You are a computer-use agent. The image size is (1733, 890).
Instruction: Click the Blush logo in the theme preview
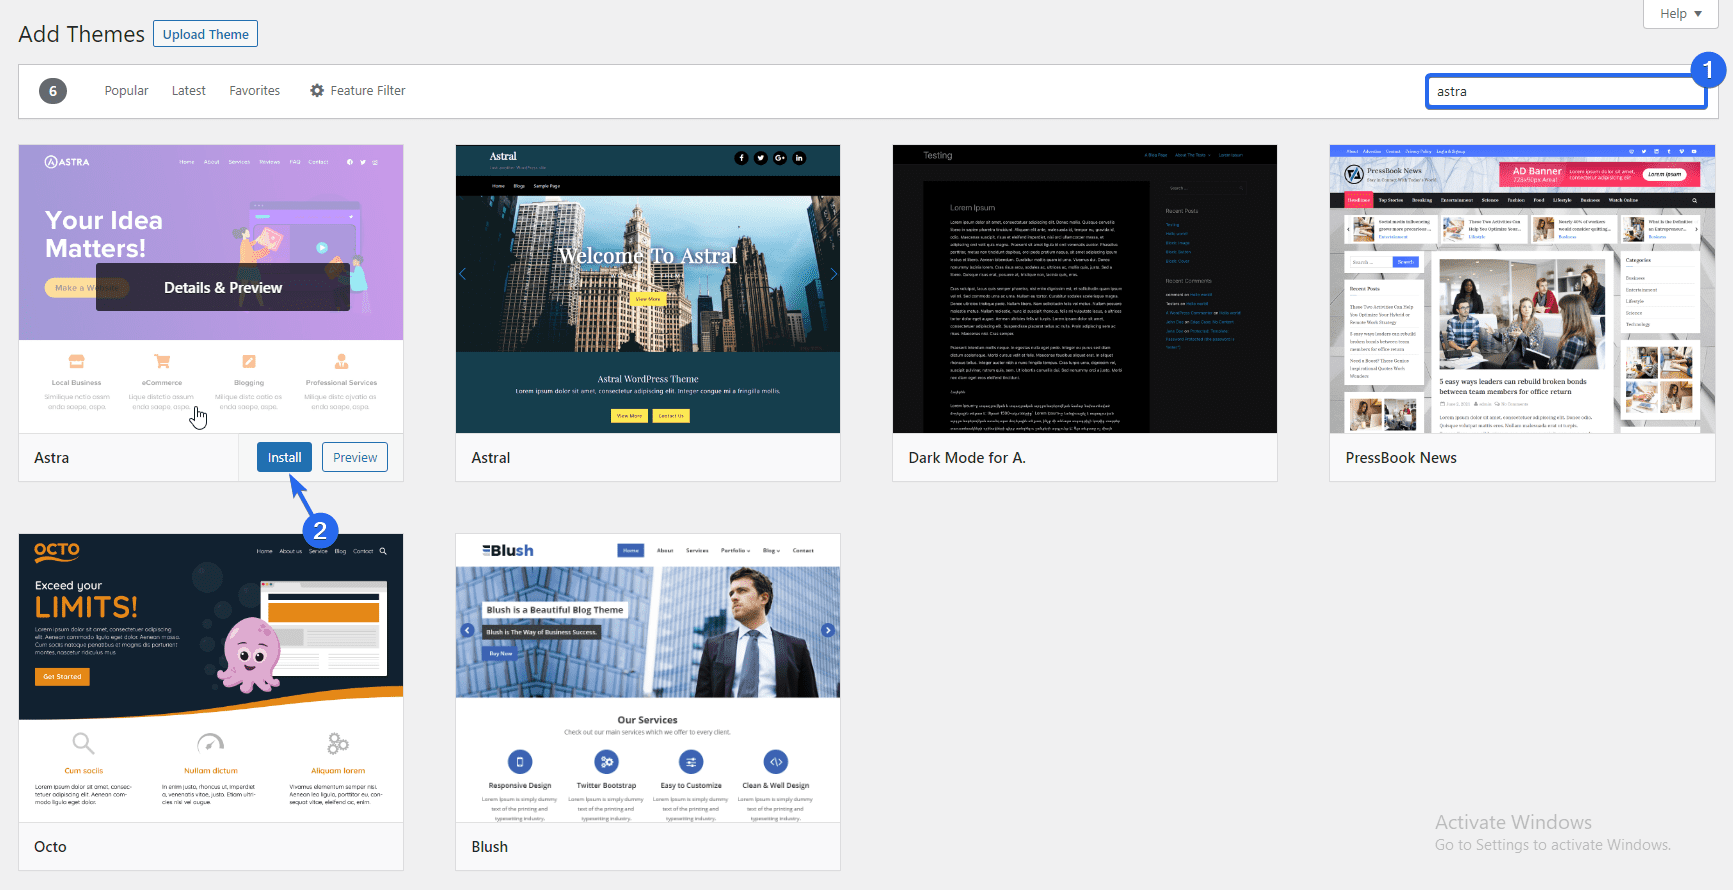pyautogui.click(x=508, y=551)
